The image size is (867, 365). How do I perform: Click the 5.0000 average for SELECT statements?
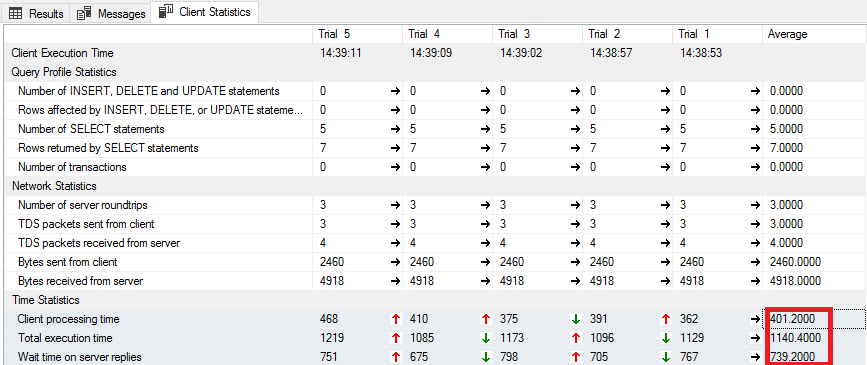coord(786,129)
